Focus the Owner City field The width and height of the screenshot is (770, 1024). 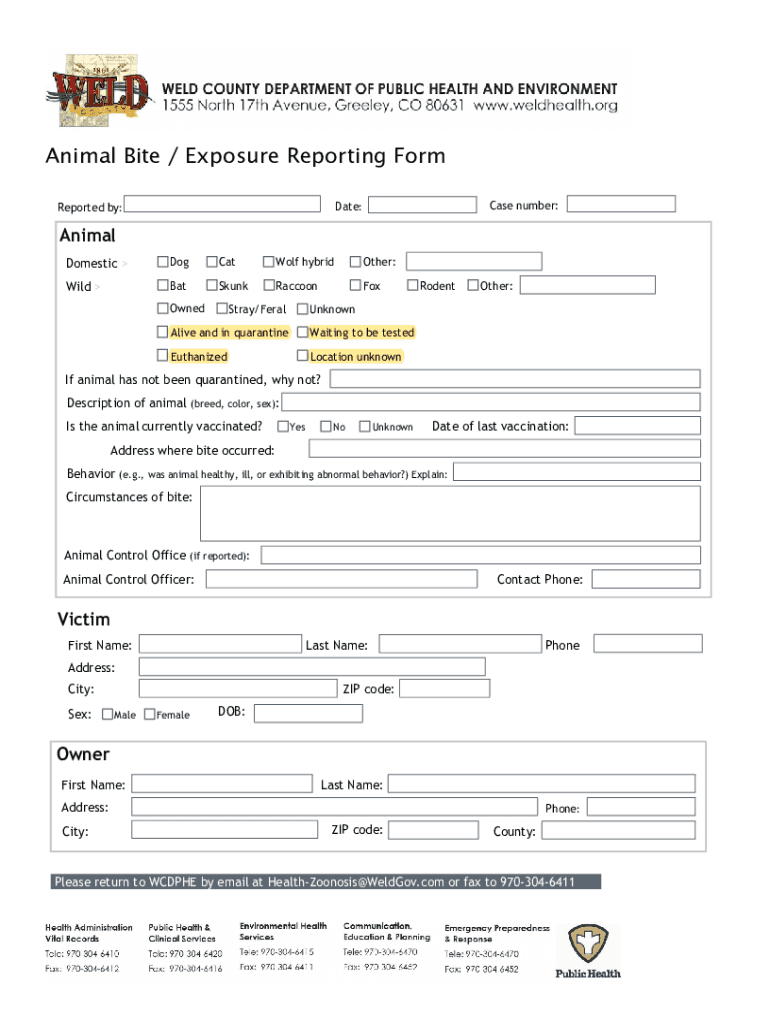pyautogui.click(x=225, y=829)
